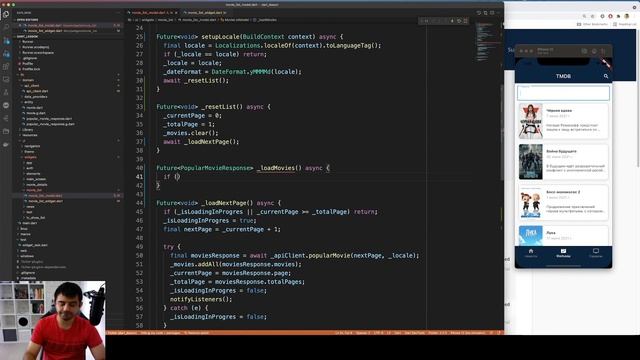
Task: Open movie_details folder in explorer
Action: tap(36, 184)
